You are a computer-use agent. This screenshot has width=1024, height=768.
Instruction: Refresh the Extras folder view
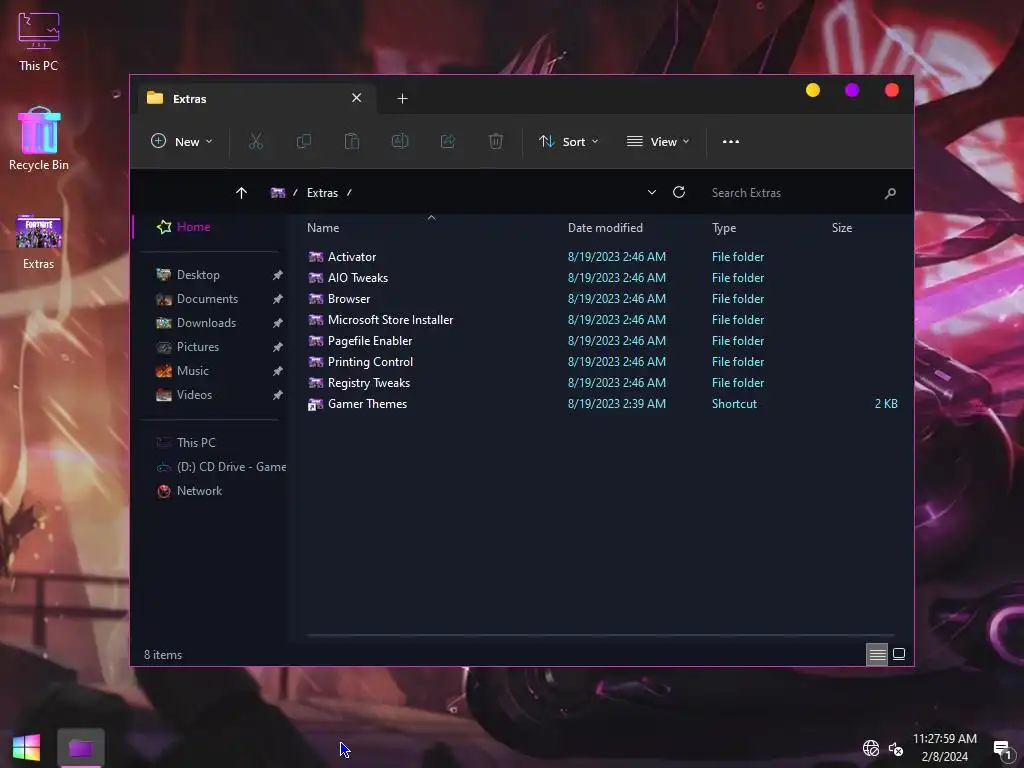tap(679, 192)
